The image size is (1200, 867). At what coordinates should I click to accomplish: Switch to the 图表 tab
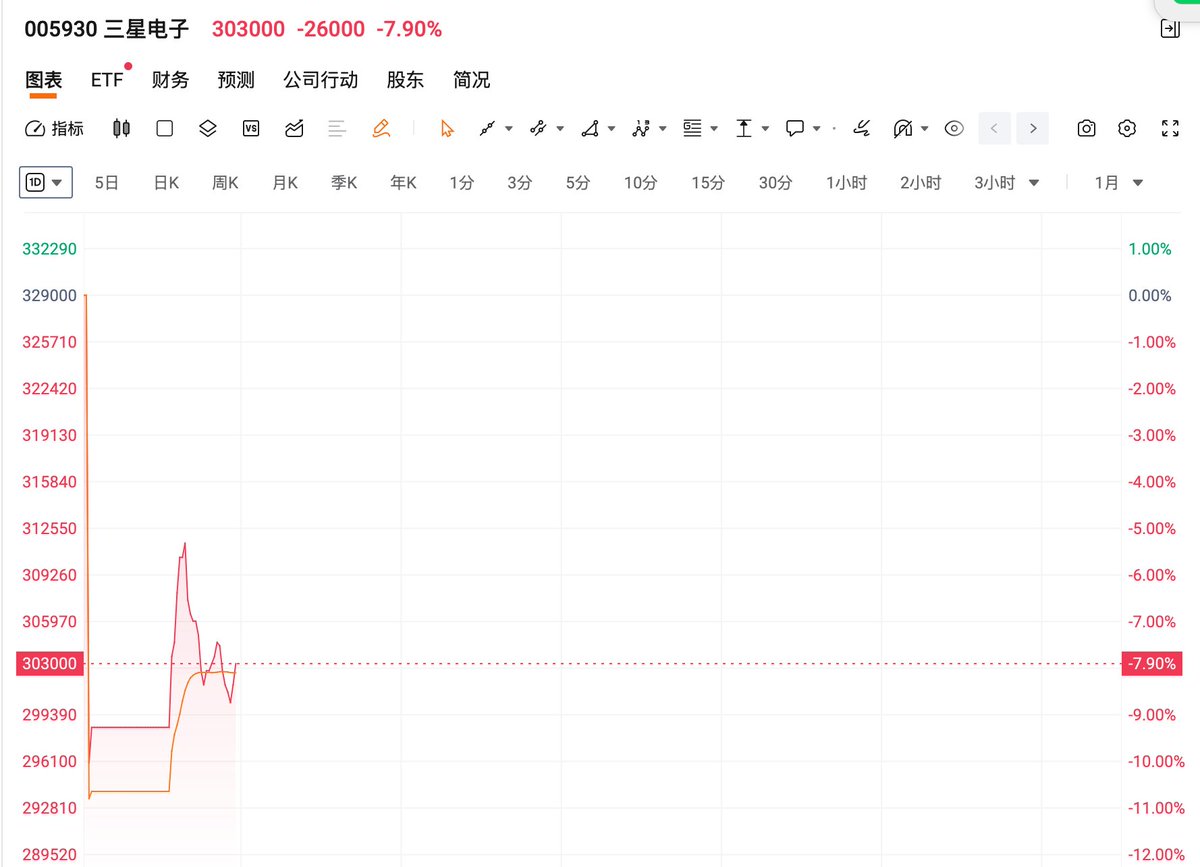[x=43, y=80]
